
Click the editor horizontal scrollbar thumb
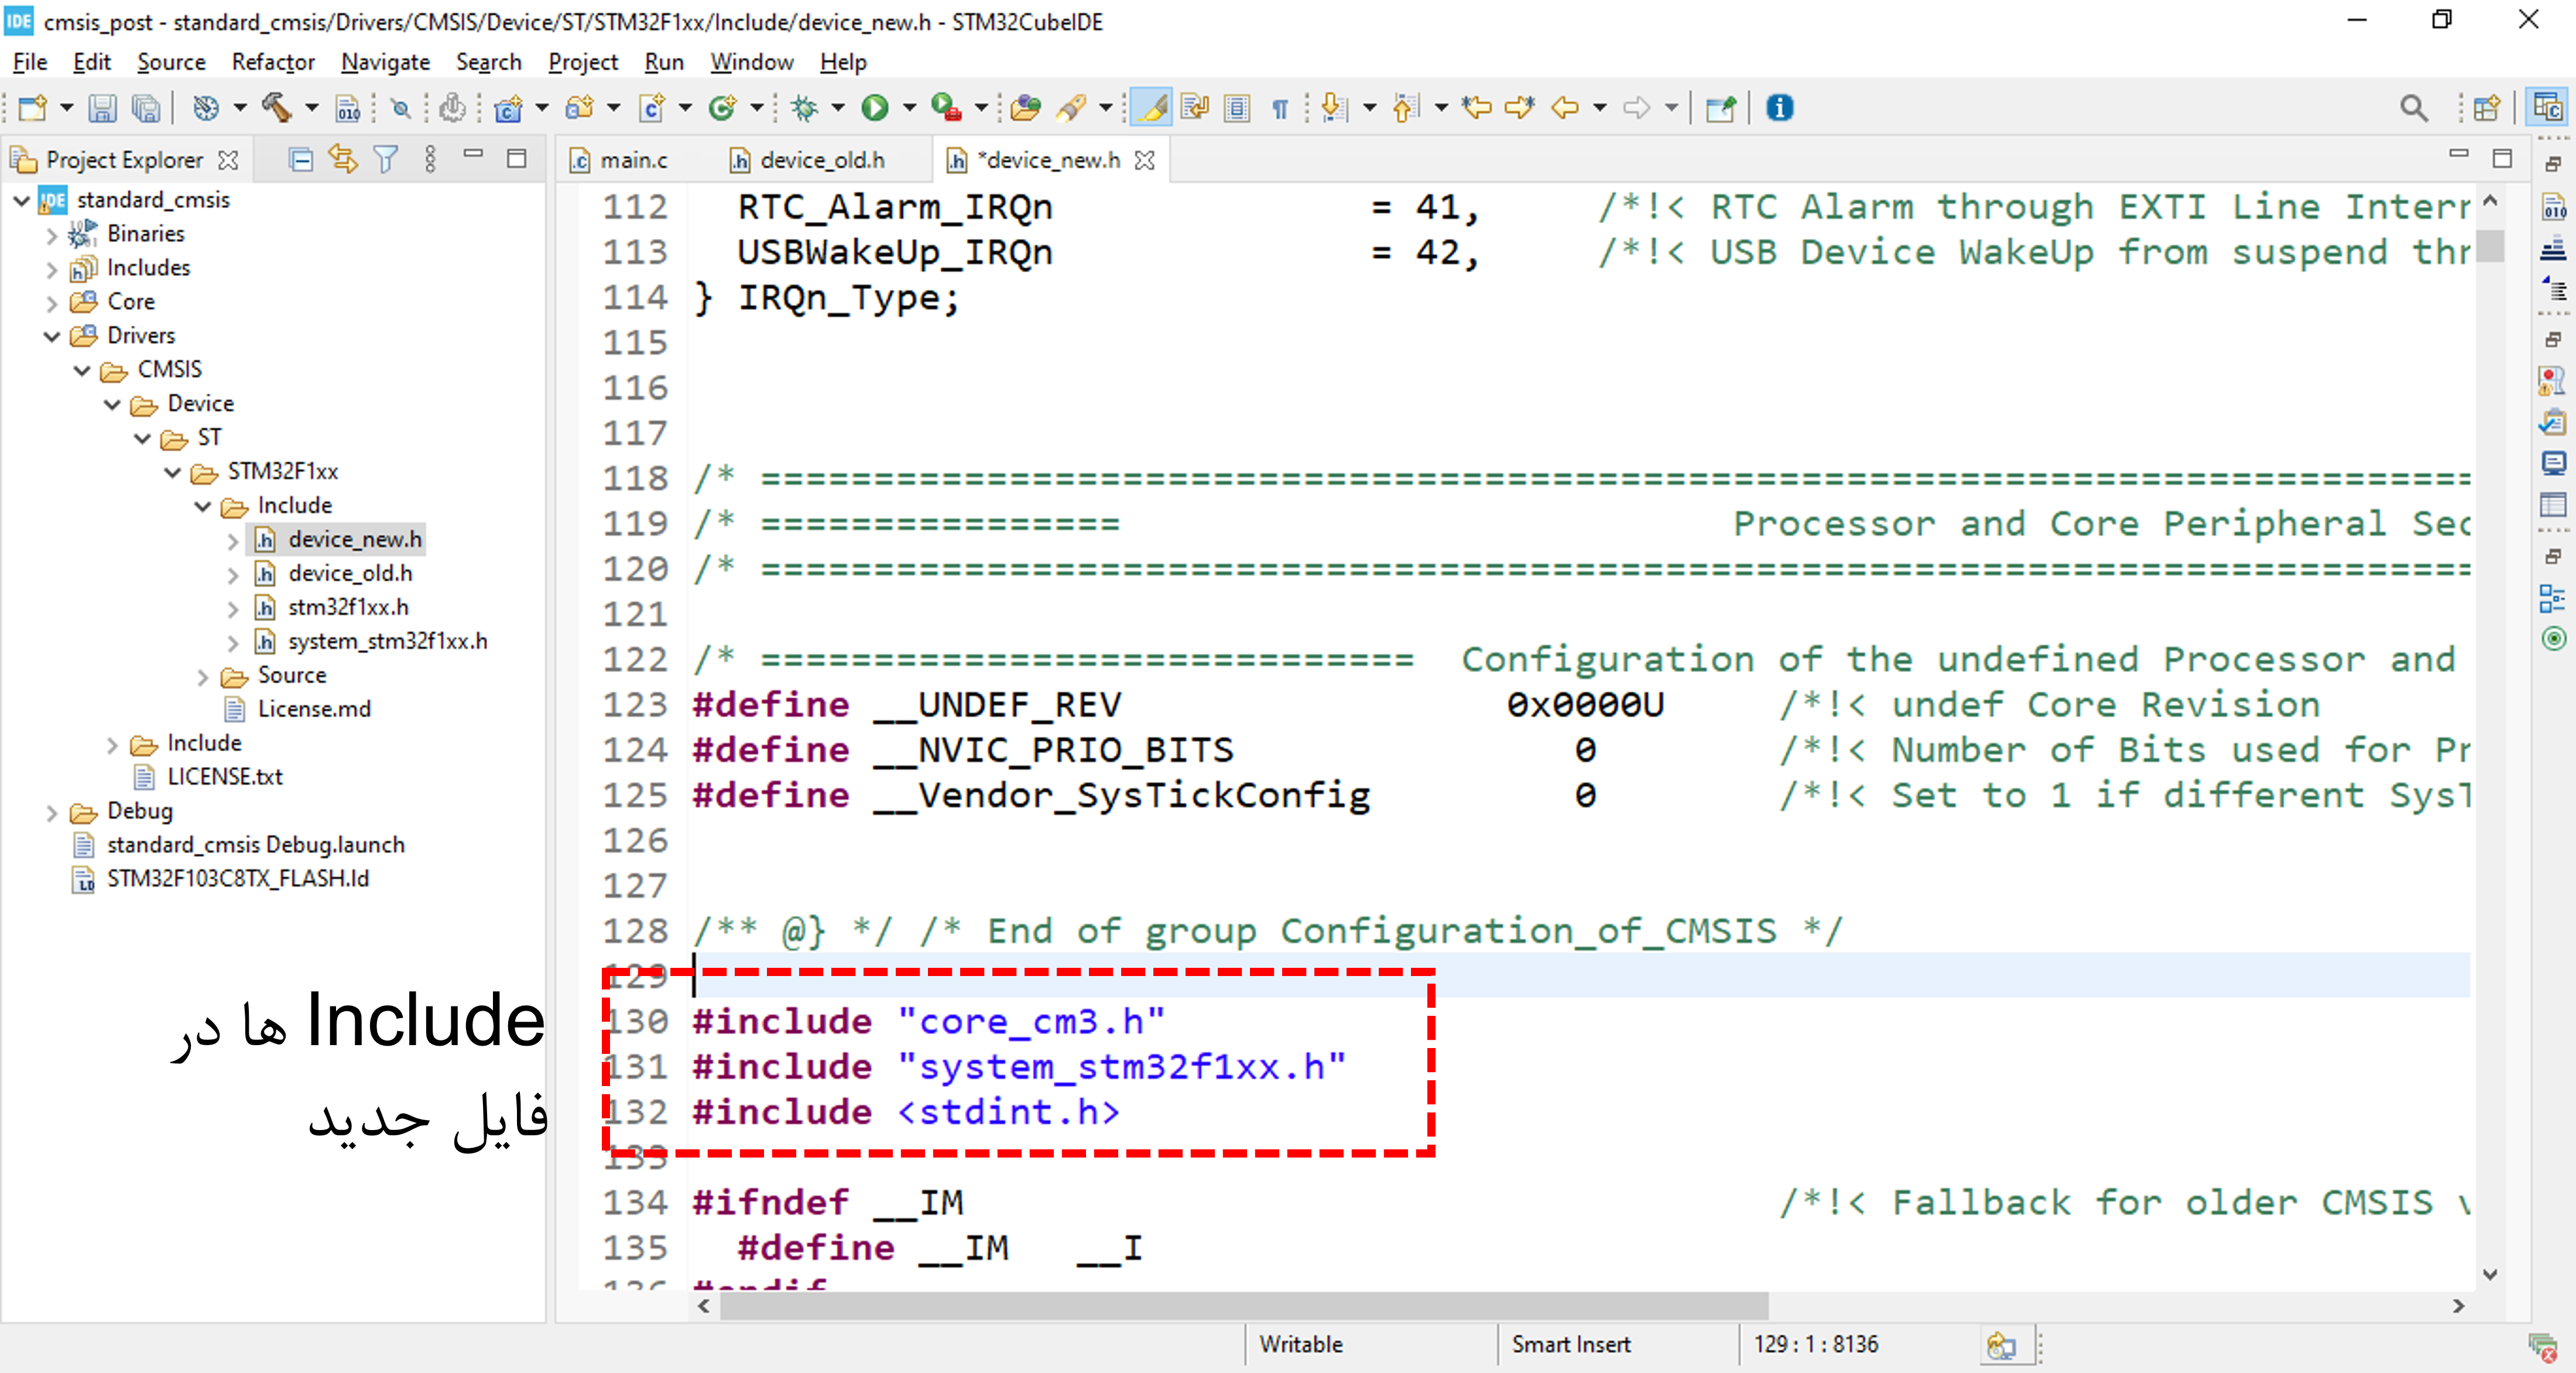coord(1244,1306)
